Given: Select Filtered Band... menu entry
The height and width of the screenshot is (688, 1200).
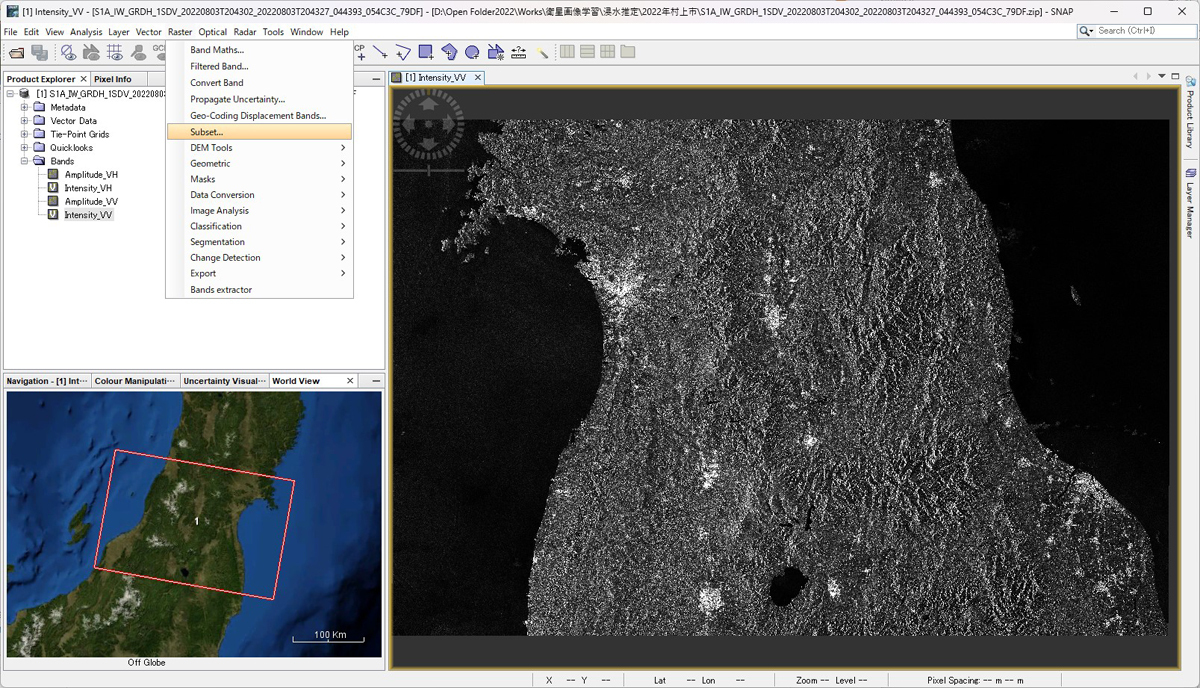Looking at the screenshot, I should tap(259, 67).
